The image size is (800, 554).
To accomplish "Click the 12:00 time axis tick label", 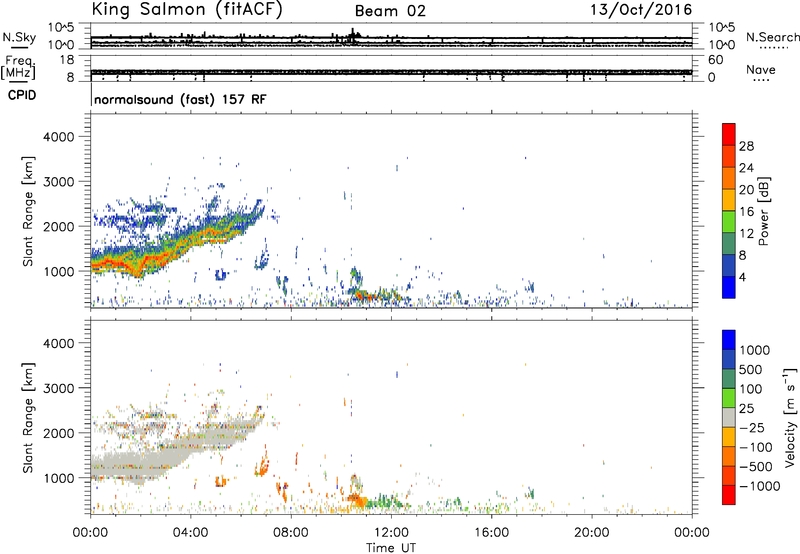I will (x=391, y=533).
